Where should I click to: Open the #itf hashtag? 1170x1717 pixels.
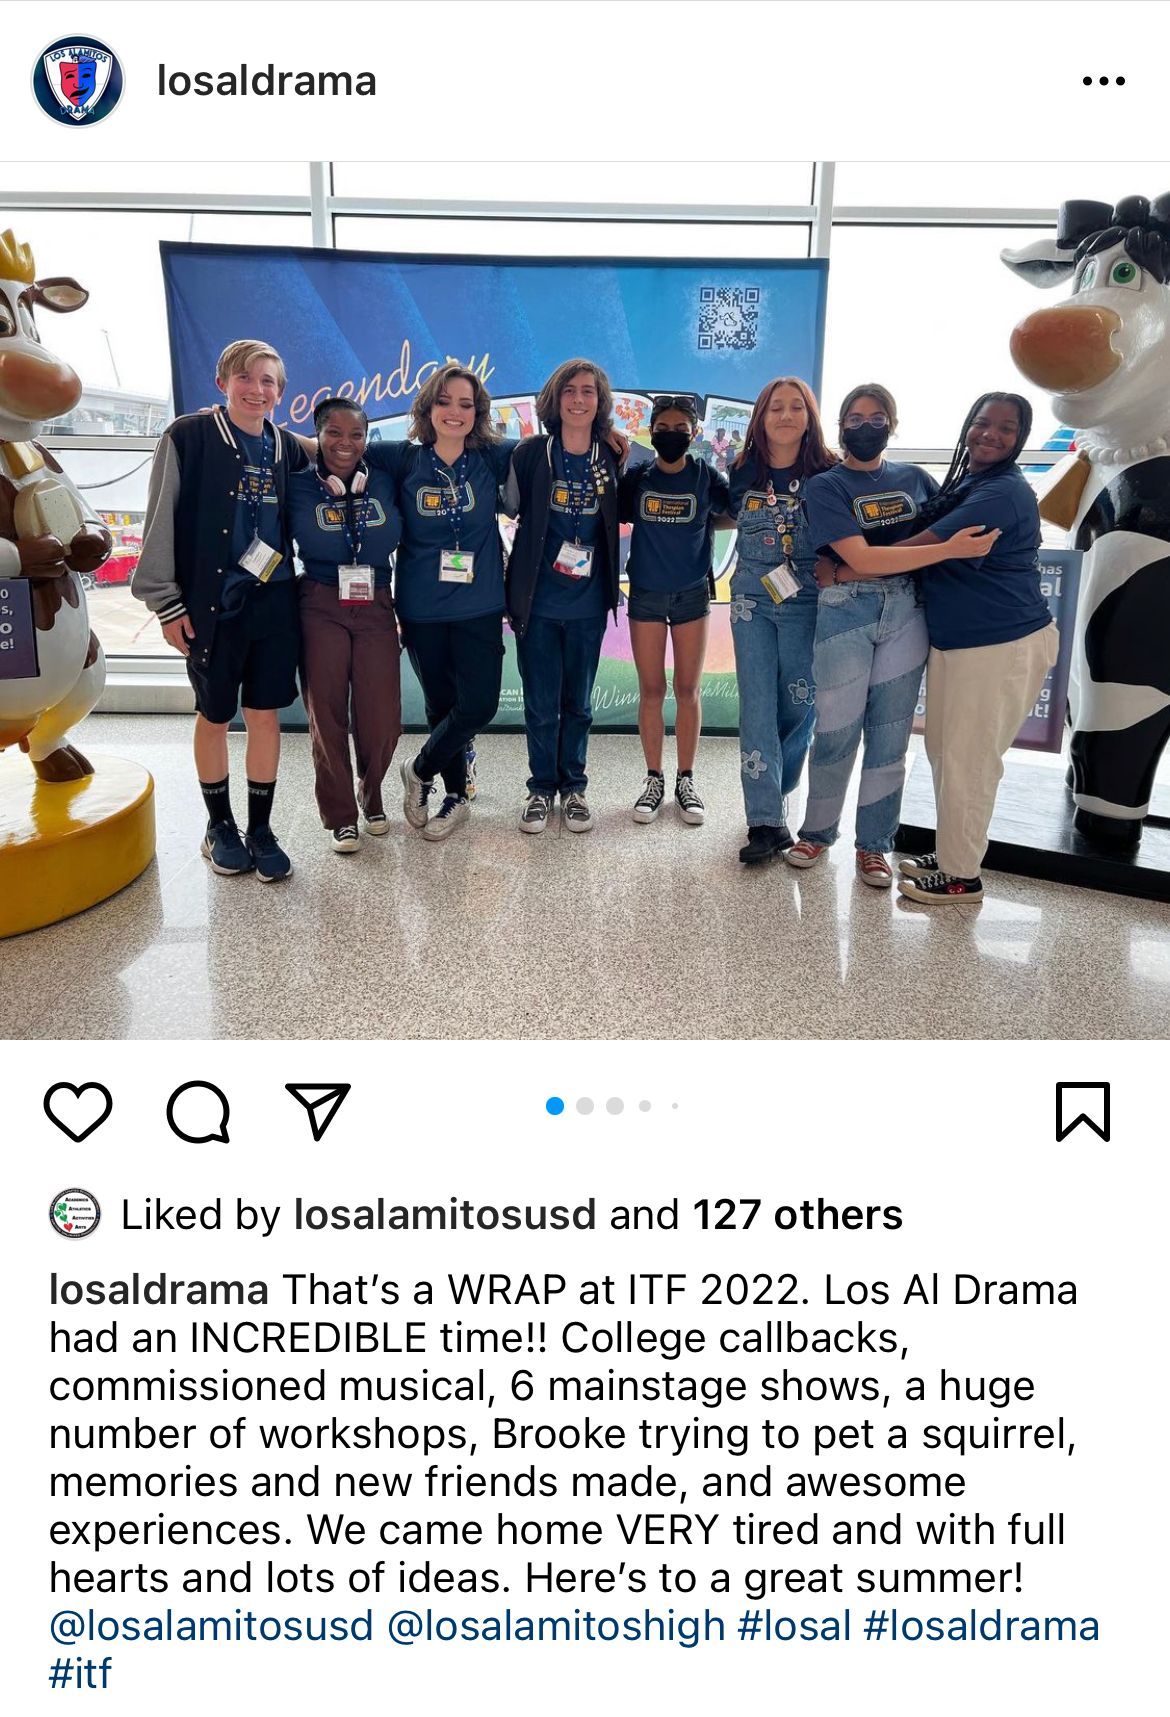[x=80, y=1673]
